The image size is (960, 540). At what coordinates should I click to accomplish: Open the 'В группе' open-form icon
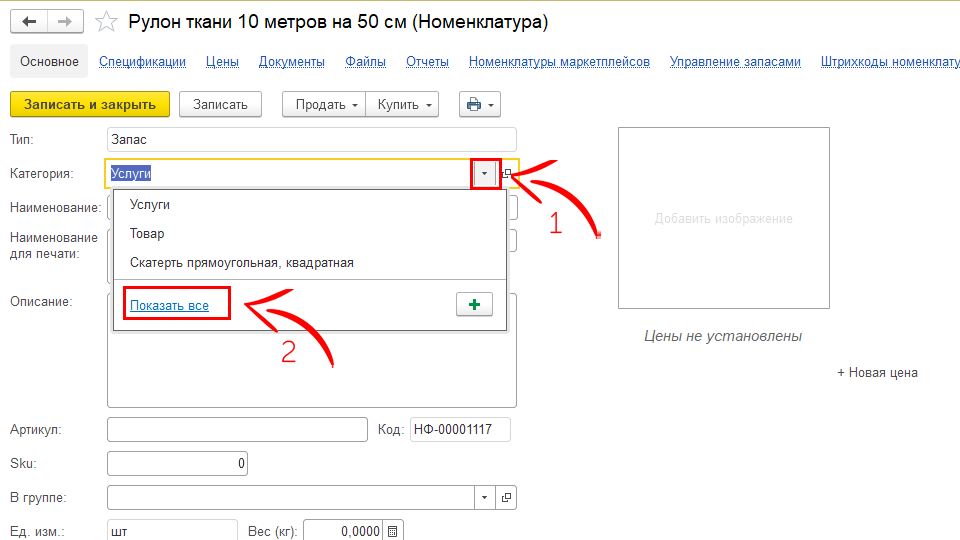tap(506, 497)
